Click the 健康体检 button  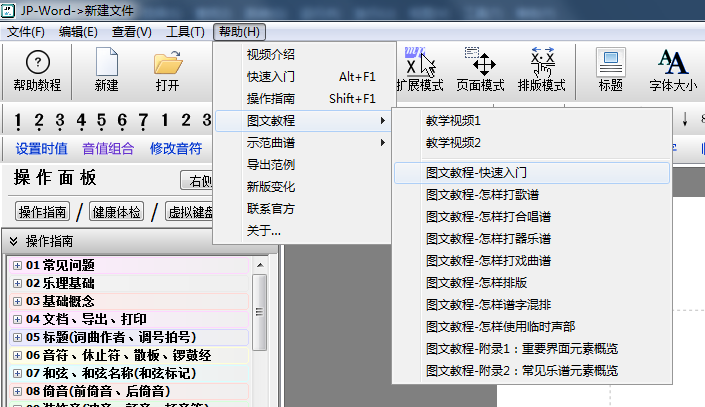(116, 211)
